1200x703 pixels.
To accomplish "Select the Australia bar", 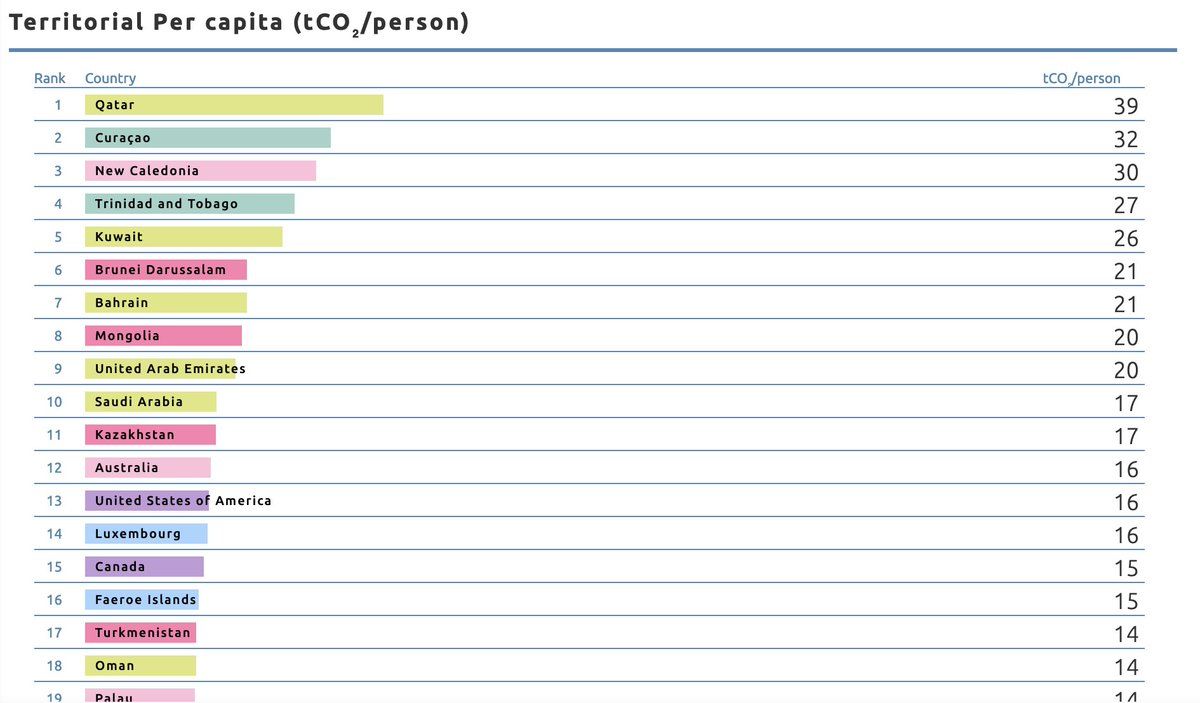I will [x=148, y=468].
